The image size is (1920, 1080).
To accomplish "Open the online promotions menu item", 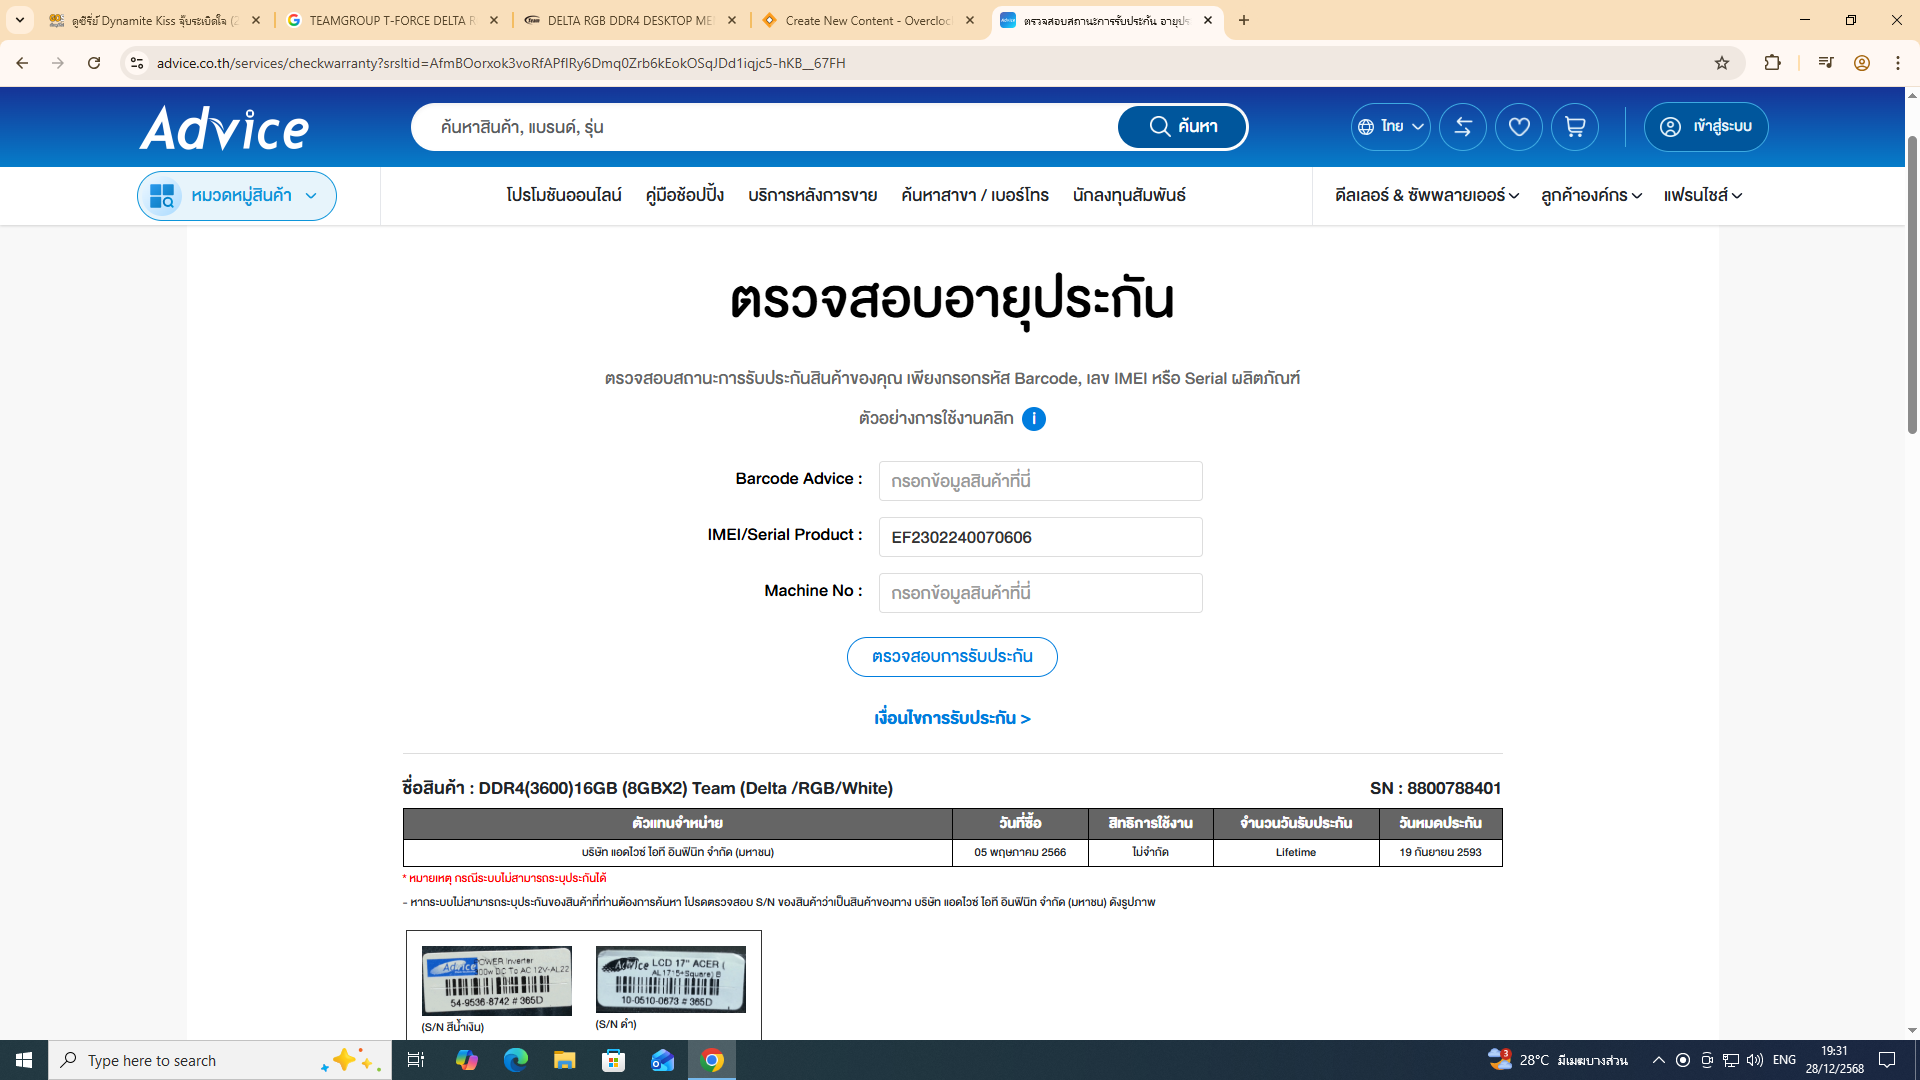I will click(x=564, y=196).
